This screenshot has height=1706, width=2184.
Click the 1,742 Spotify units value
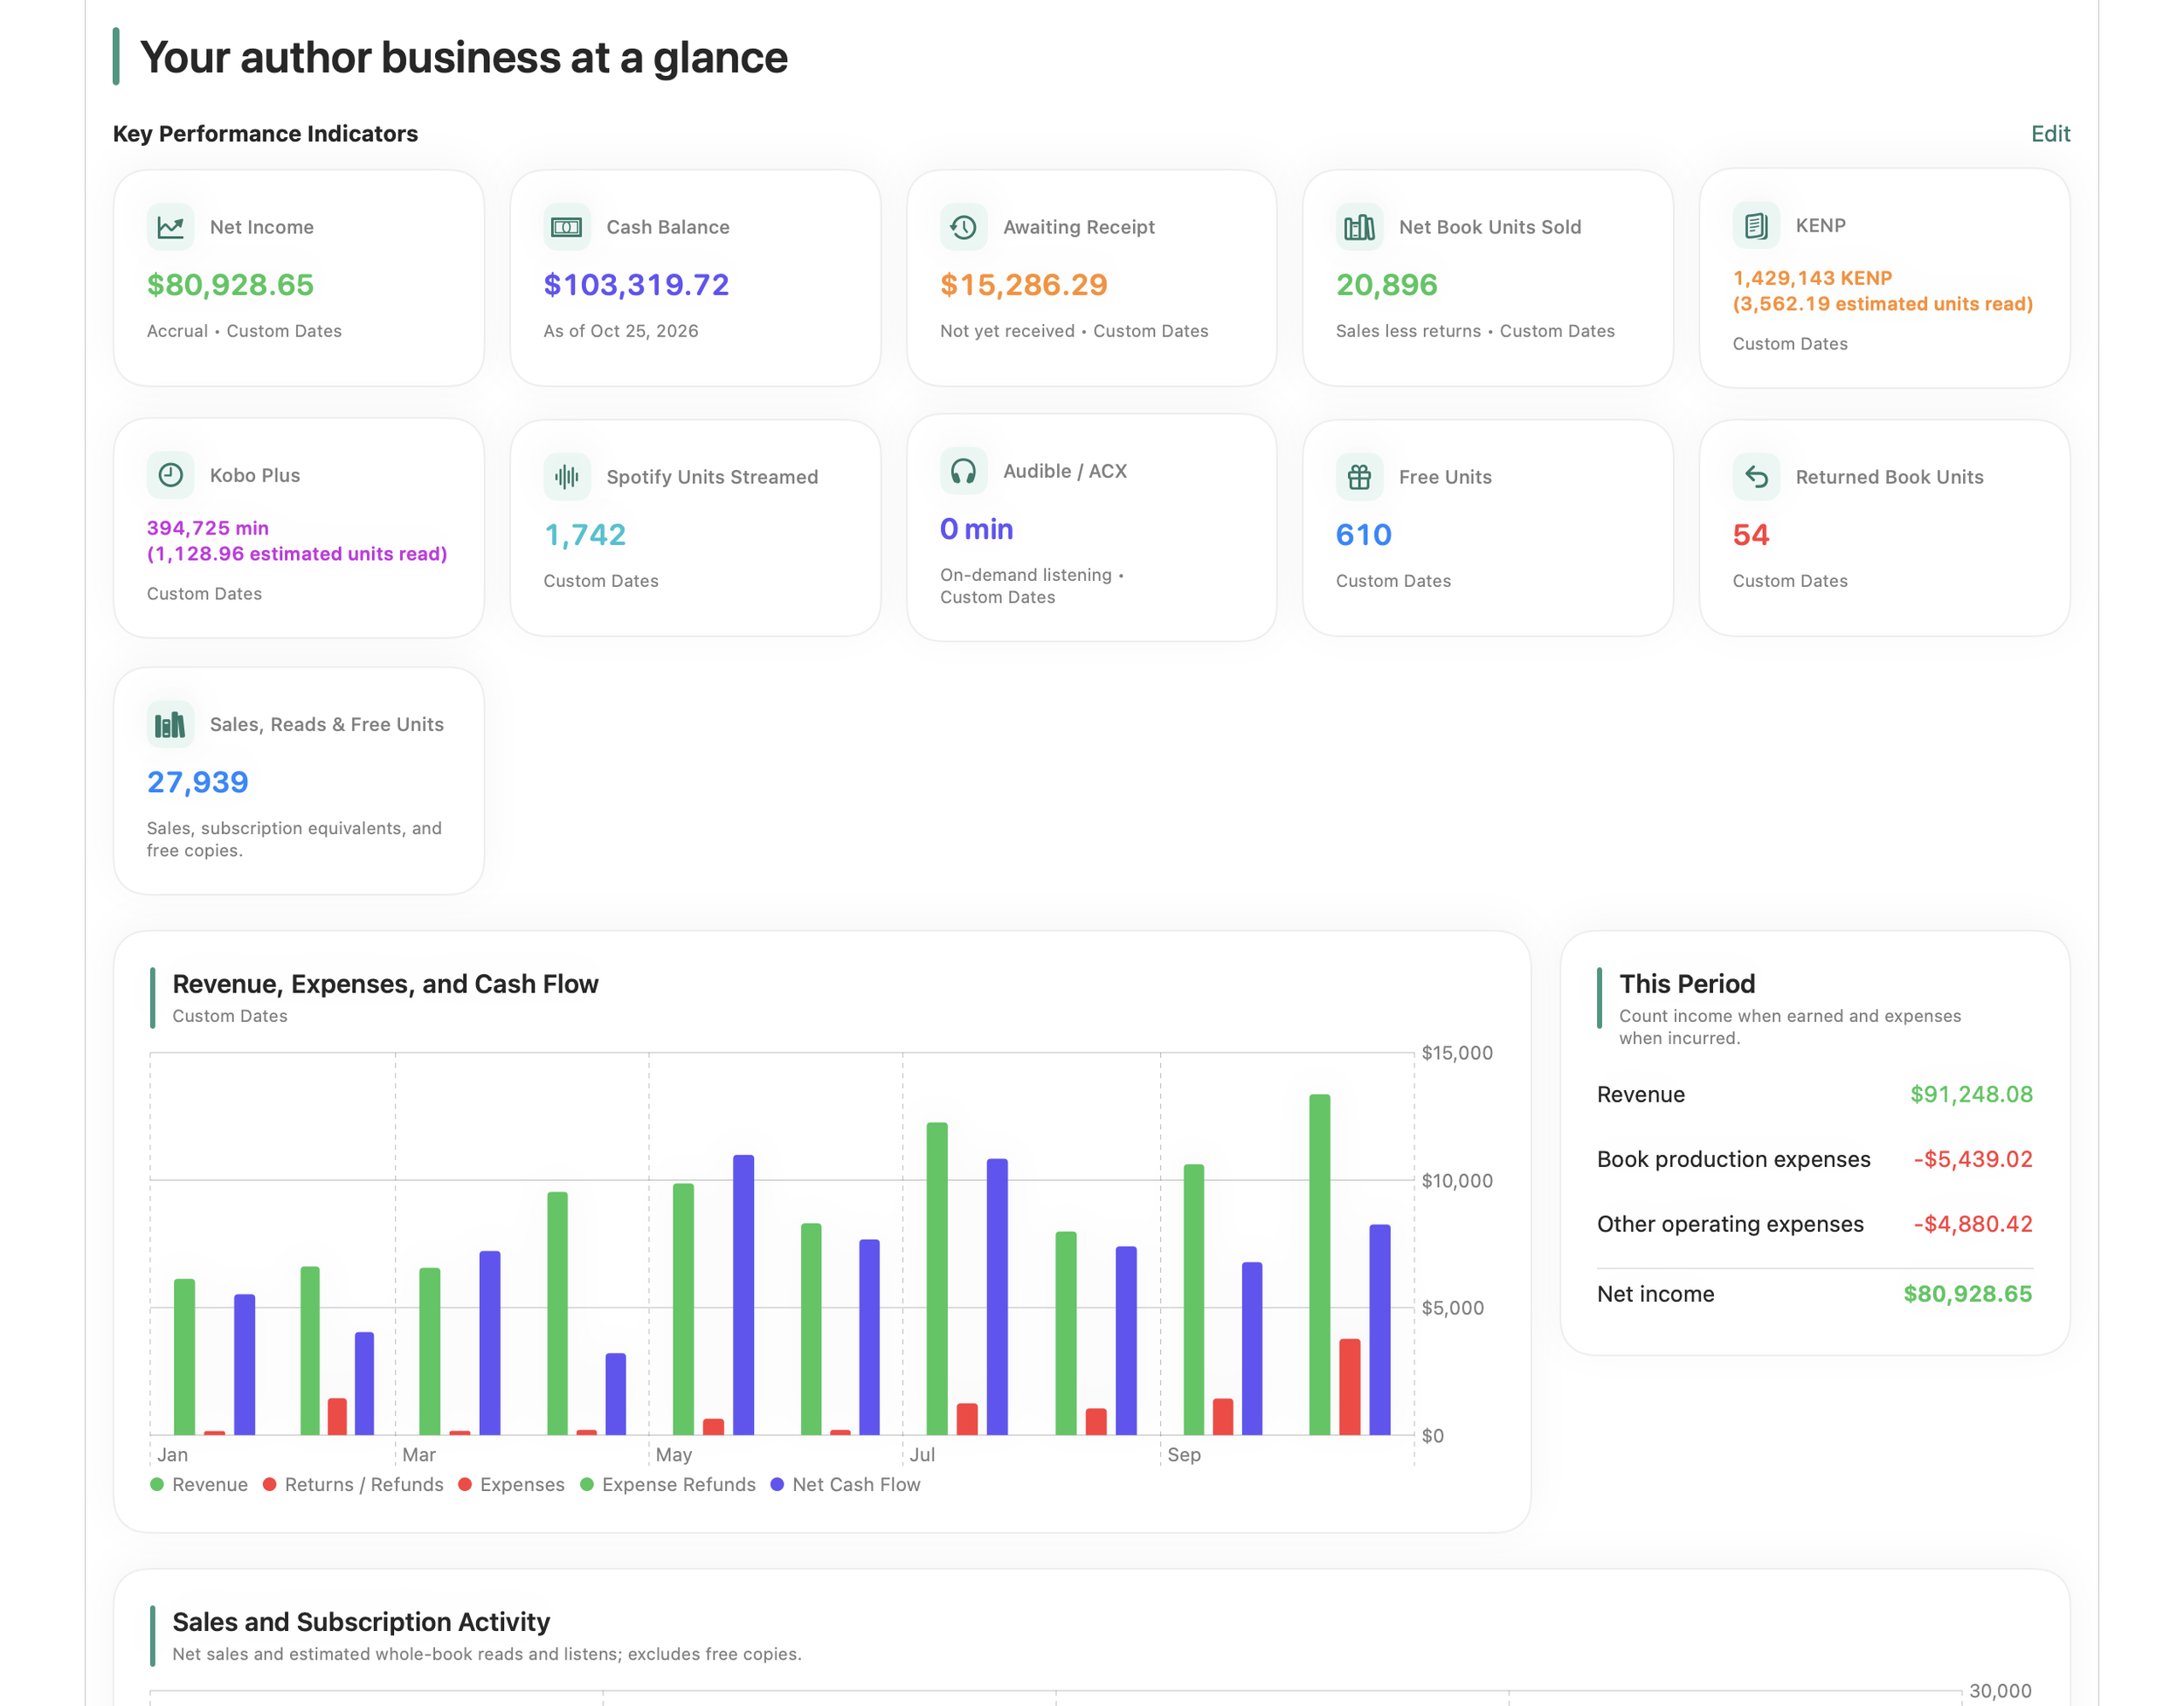(585, 535)
